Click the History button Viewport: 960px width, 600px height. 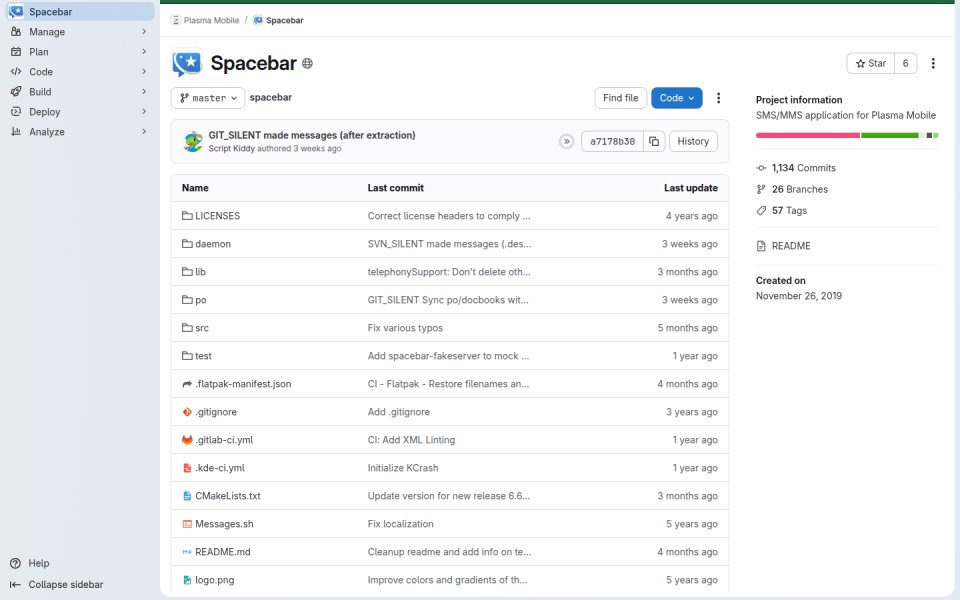[x=693, y=141]
